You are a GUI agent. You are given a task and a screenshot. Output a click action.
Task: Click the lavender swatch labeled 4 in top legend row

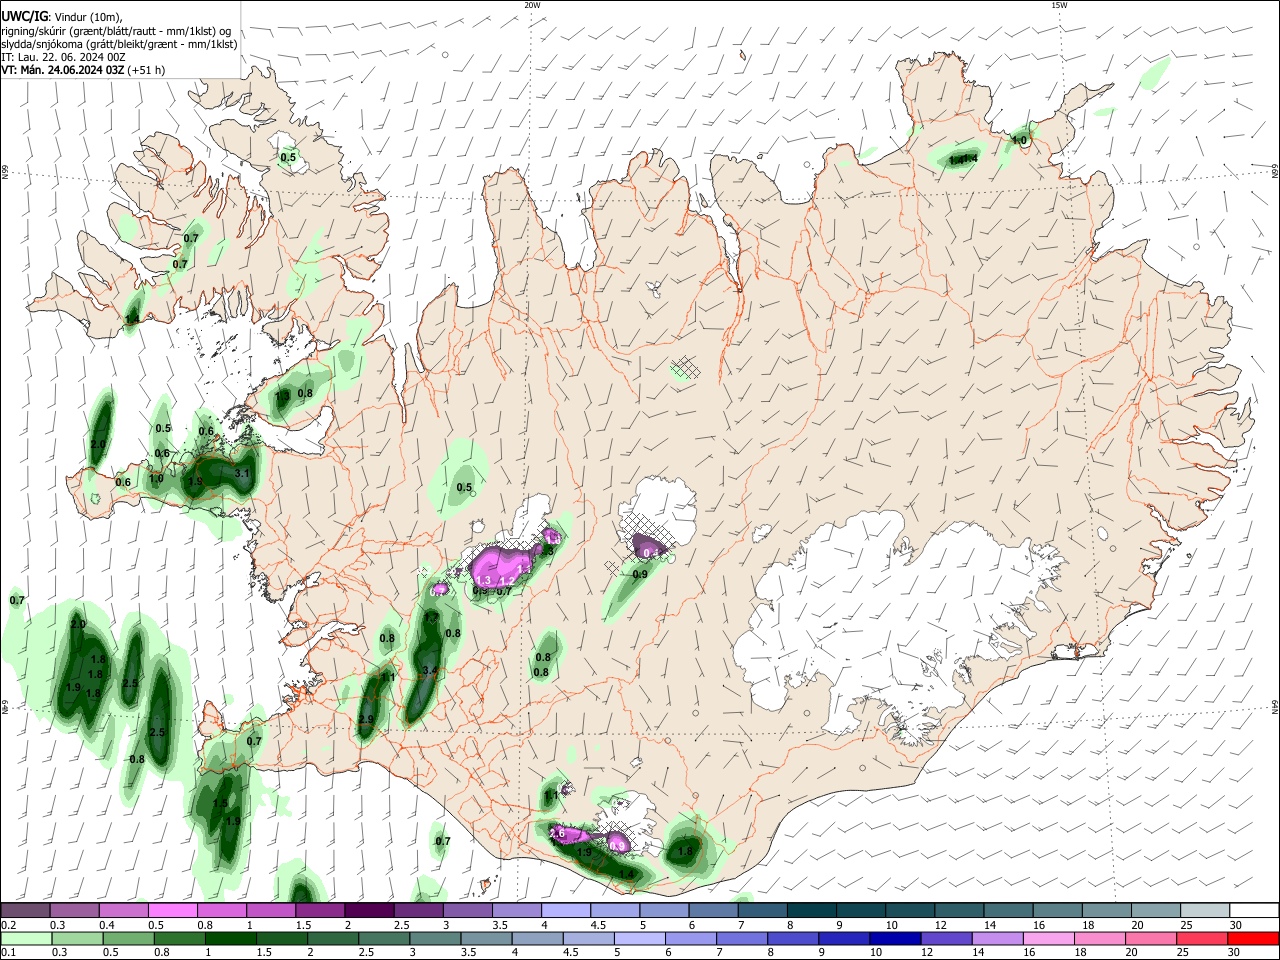click(566, 911)
